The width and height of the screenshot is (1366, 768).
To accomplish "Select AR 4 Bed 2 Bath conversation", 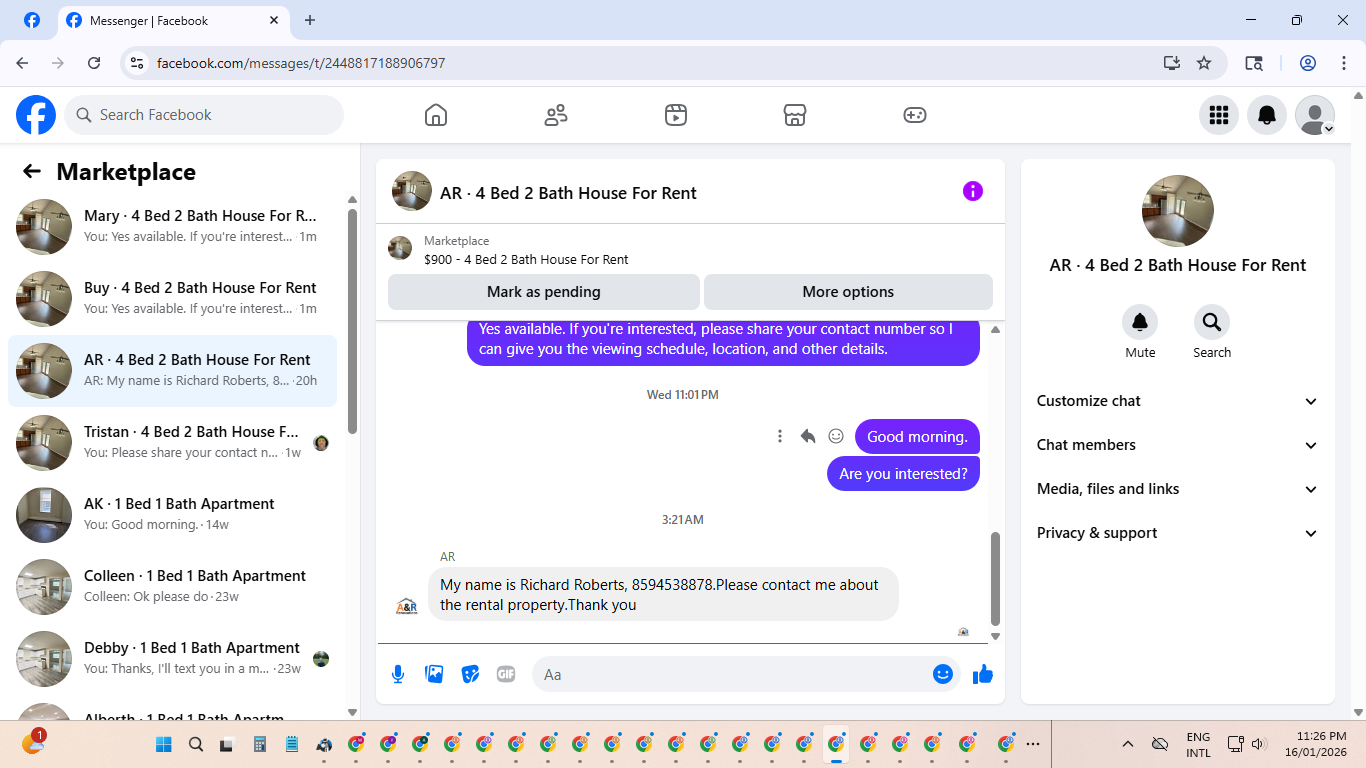I will (x=172, y=371).
